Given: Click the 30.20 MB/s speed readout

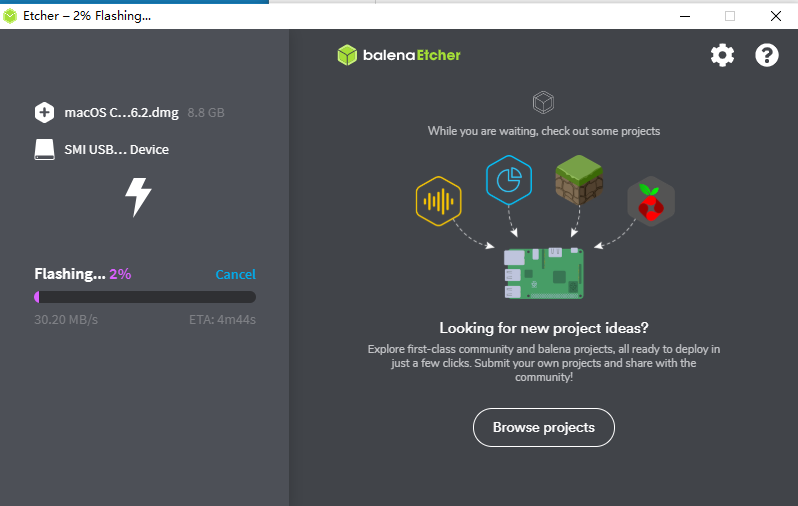Looking at the screenshot, I should tap(66, 320).
